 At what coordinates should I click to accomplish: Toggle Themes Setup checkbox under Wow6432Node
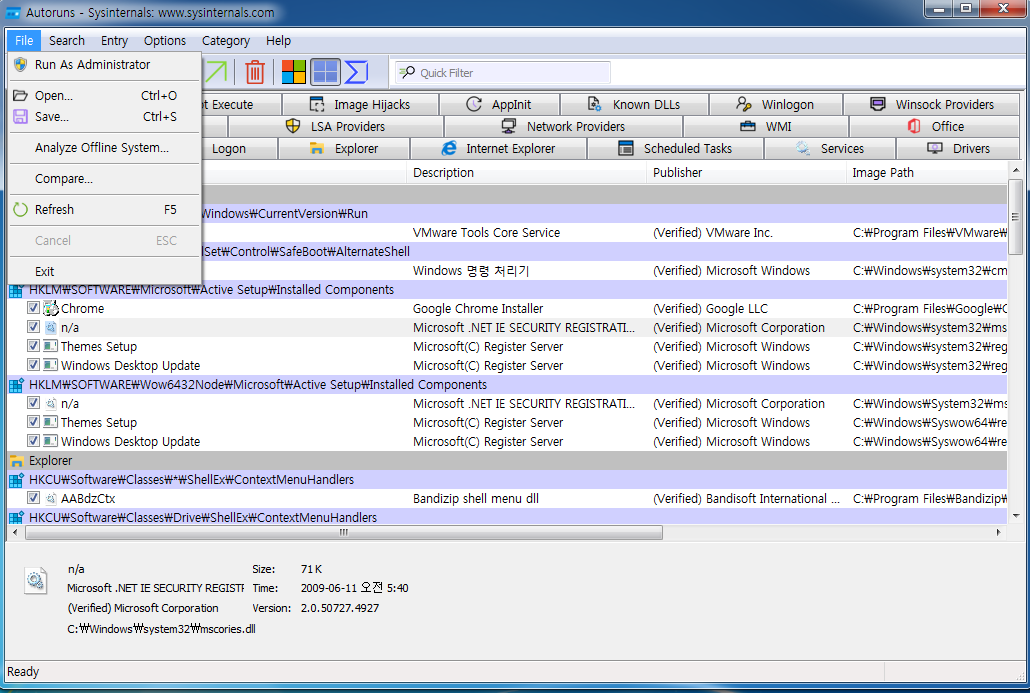(x=34, y=422)
